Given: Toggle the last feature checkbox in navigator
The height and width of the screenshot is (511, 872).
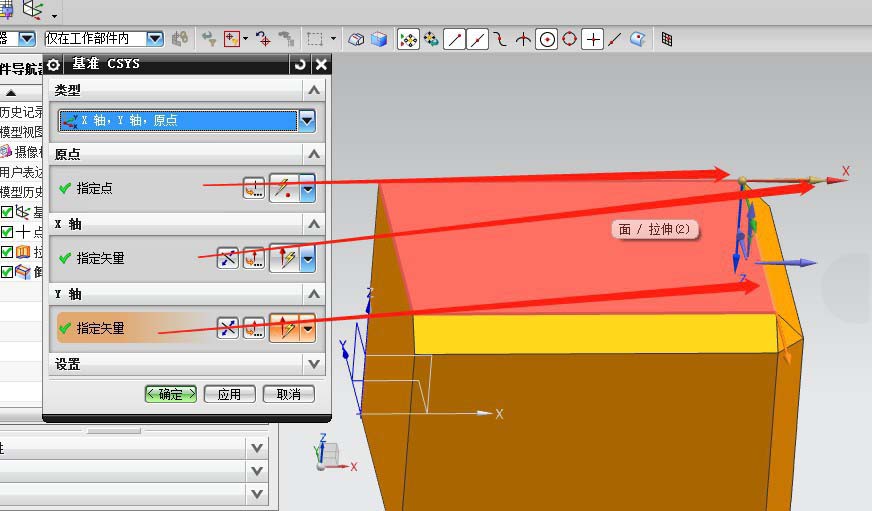Looking at the screenshot, I should [x=7, y=271].
